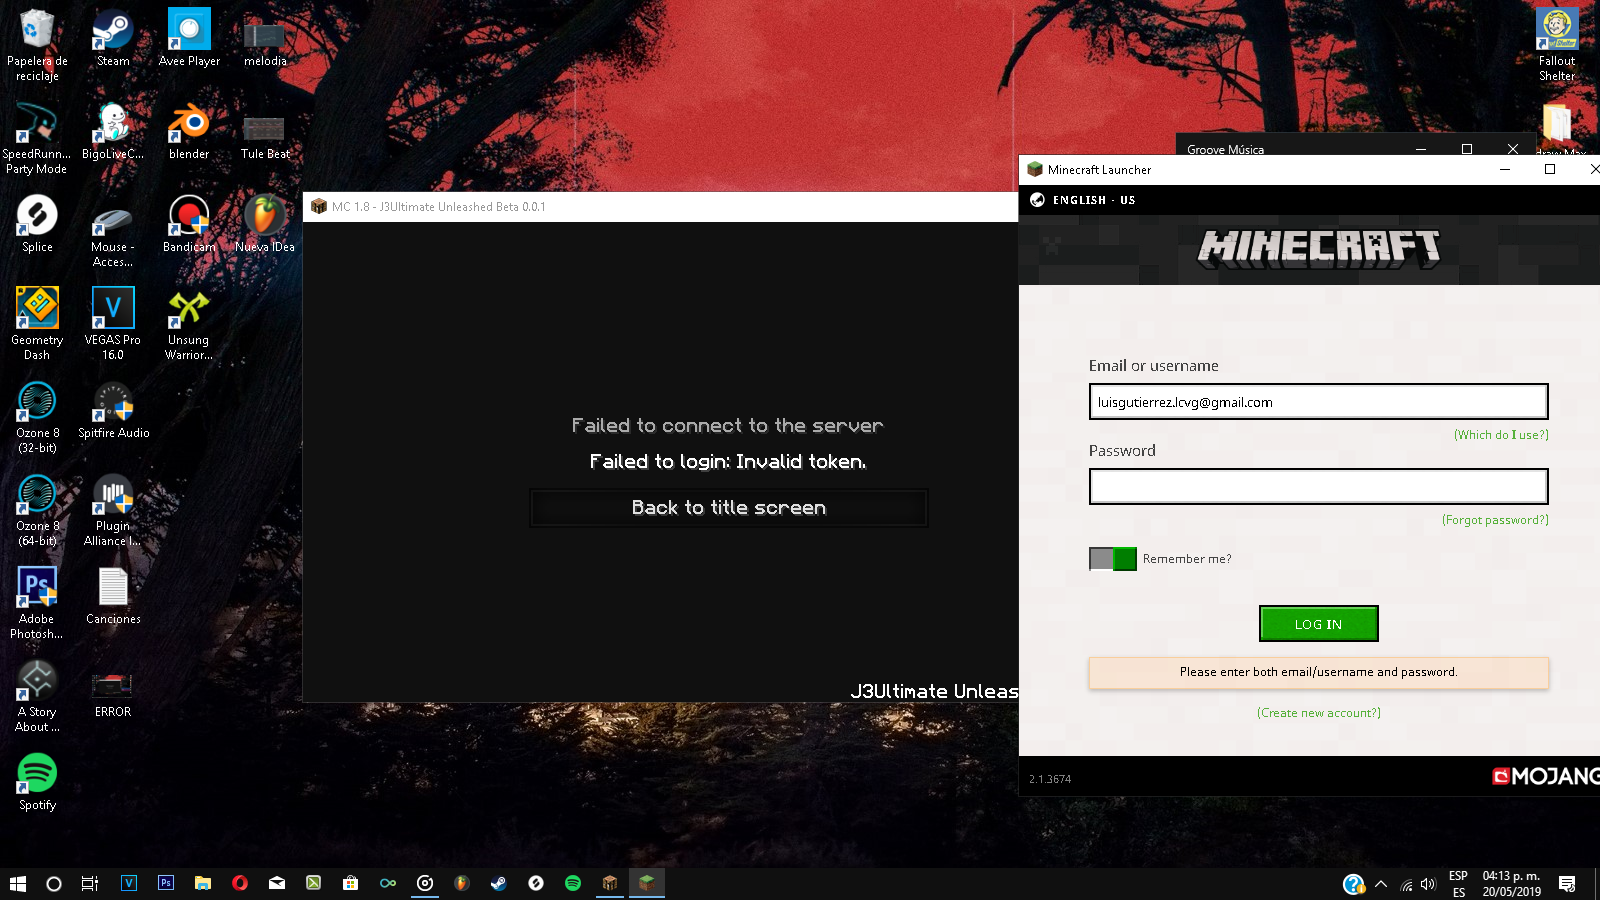Open Opera browser from the taskbar
Image resolution: width=1602 pixels, height=902 pixels.
[240, 884]
